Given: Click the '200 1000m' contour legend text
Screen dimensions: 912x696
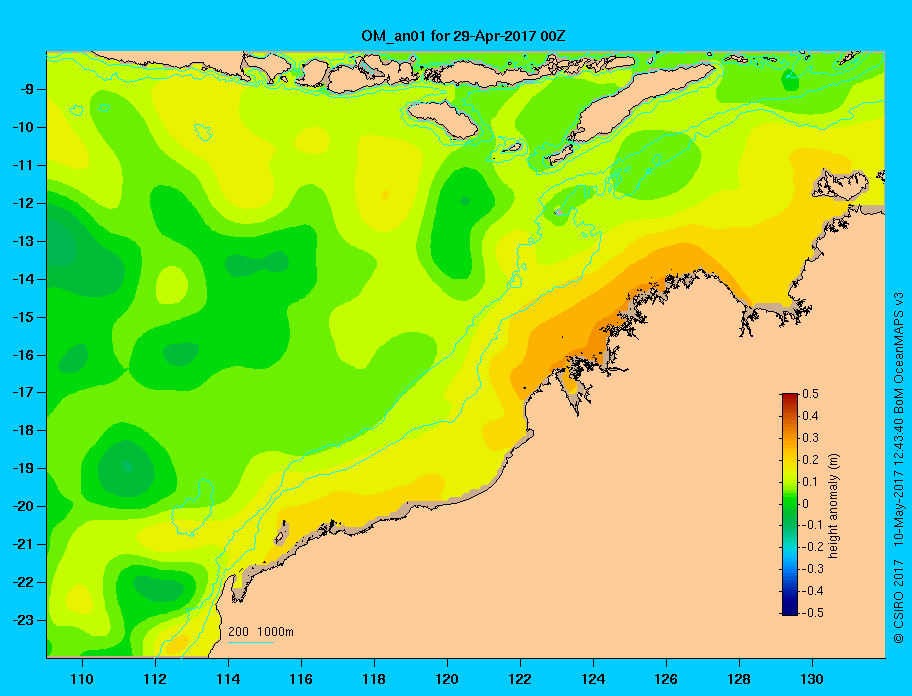Looking at the screenshot, I should click(x=261, y=631).
